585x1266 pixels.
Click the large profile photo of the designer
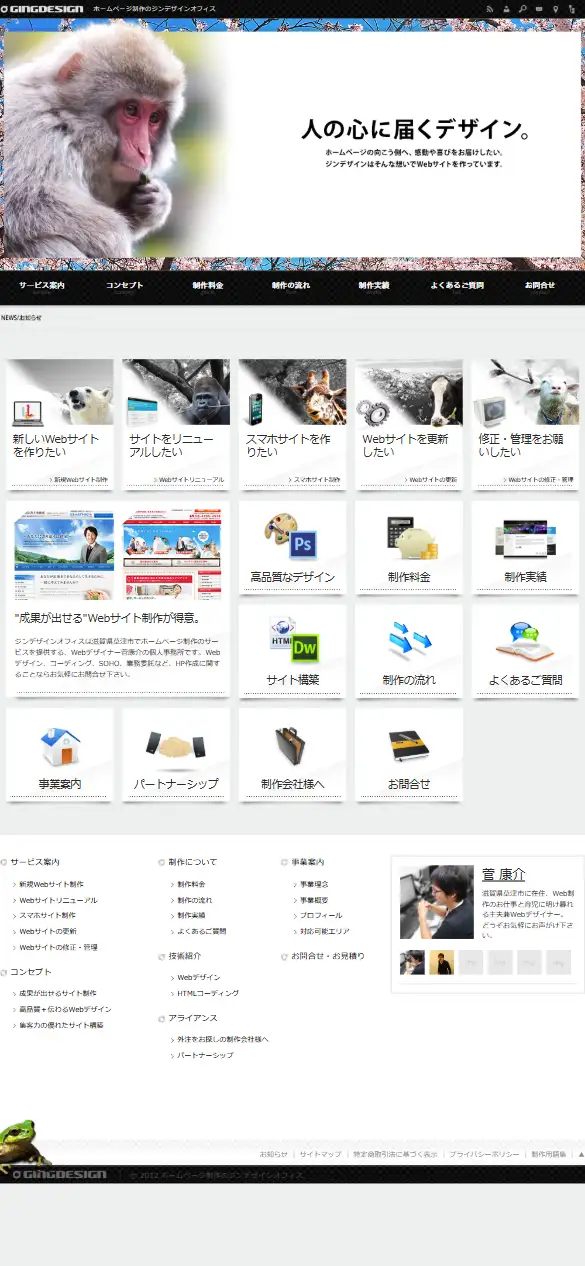437,902
